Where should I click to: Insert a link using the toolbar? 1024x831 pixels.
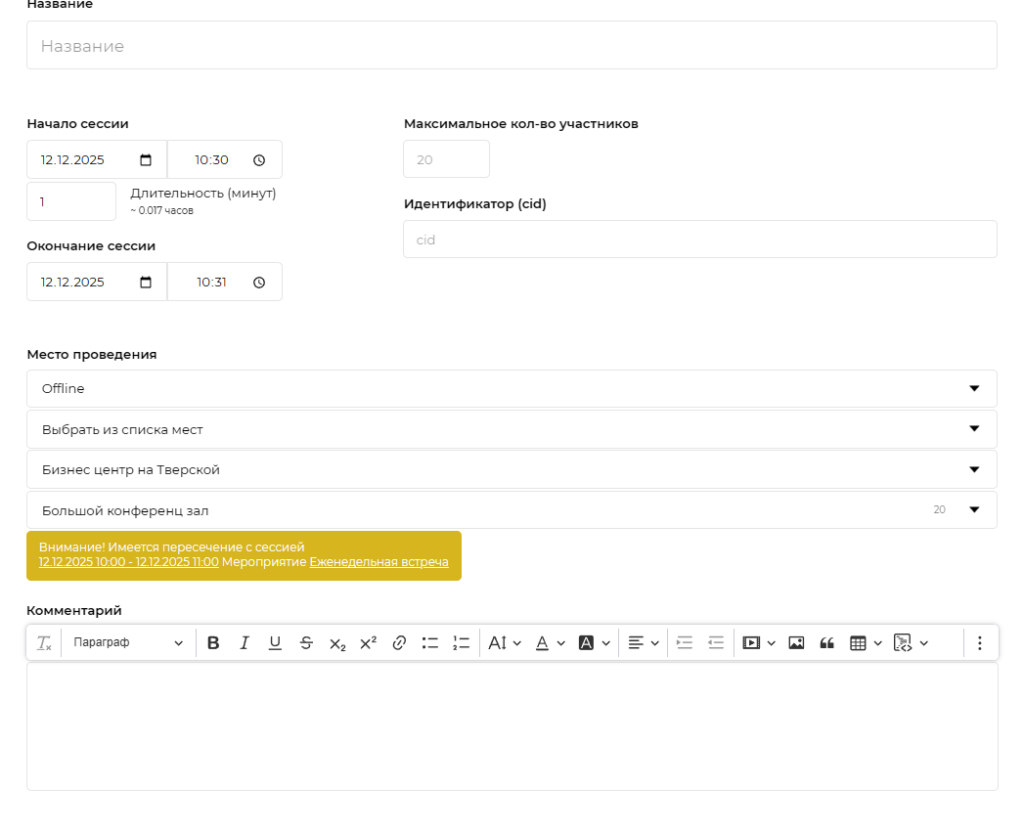(398, 643)
